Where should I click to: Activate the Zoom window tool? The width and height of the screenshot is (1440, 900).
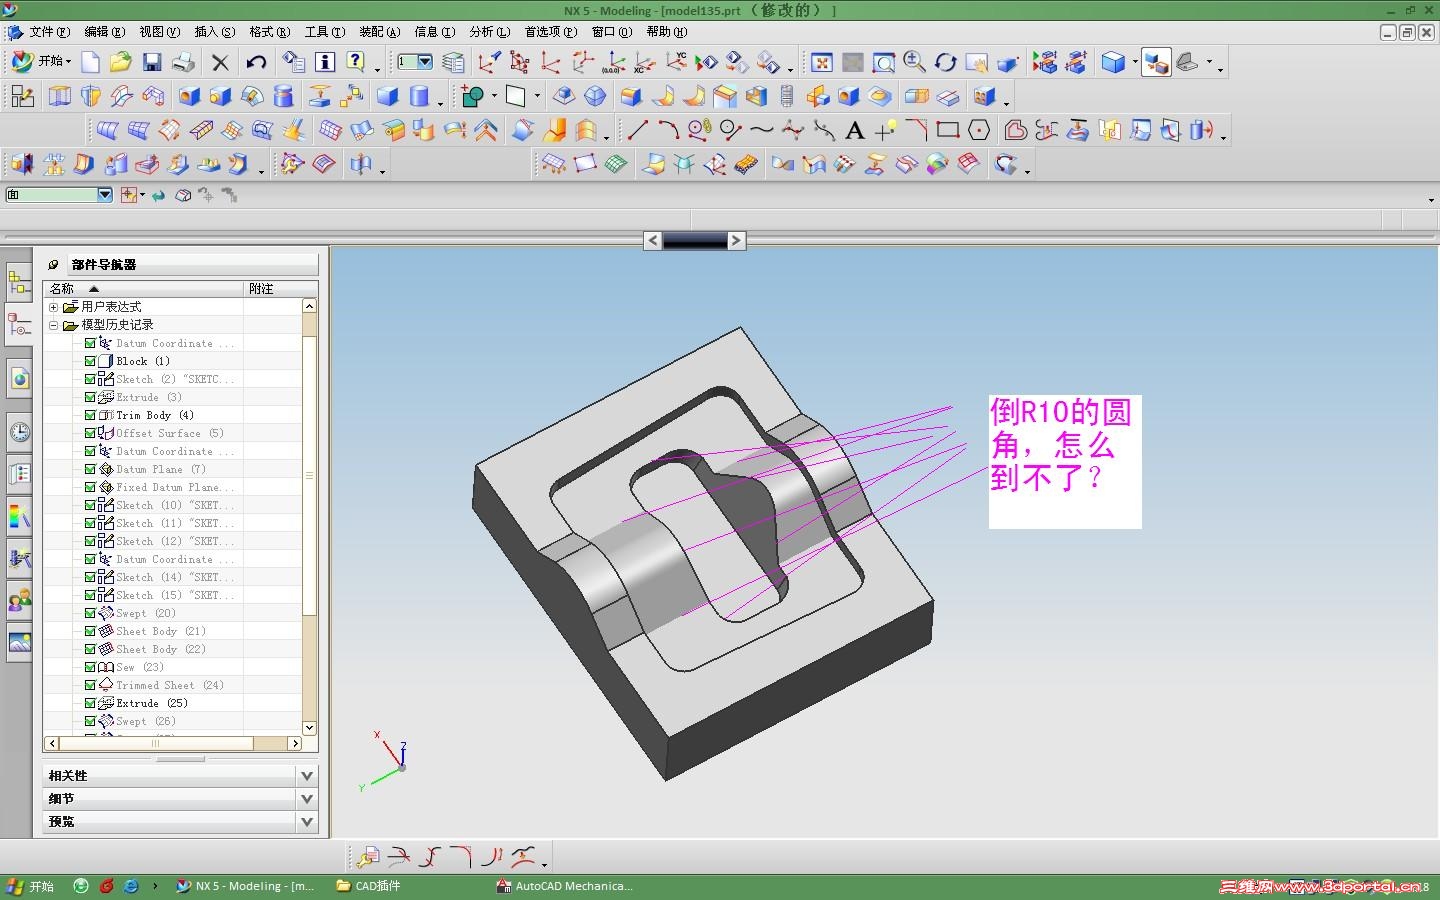(x=884, y=63)
